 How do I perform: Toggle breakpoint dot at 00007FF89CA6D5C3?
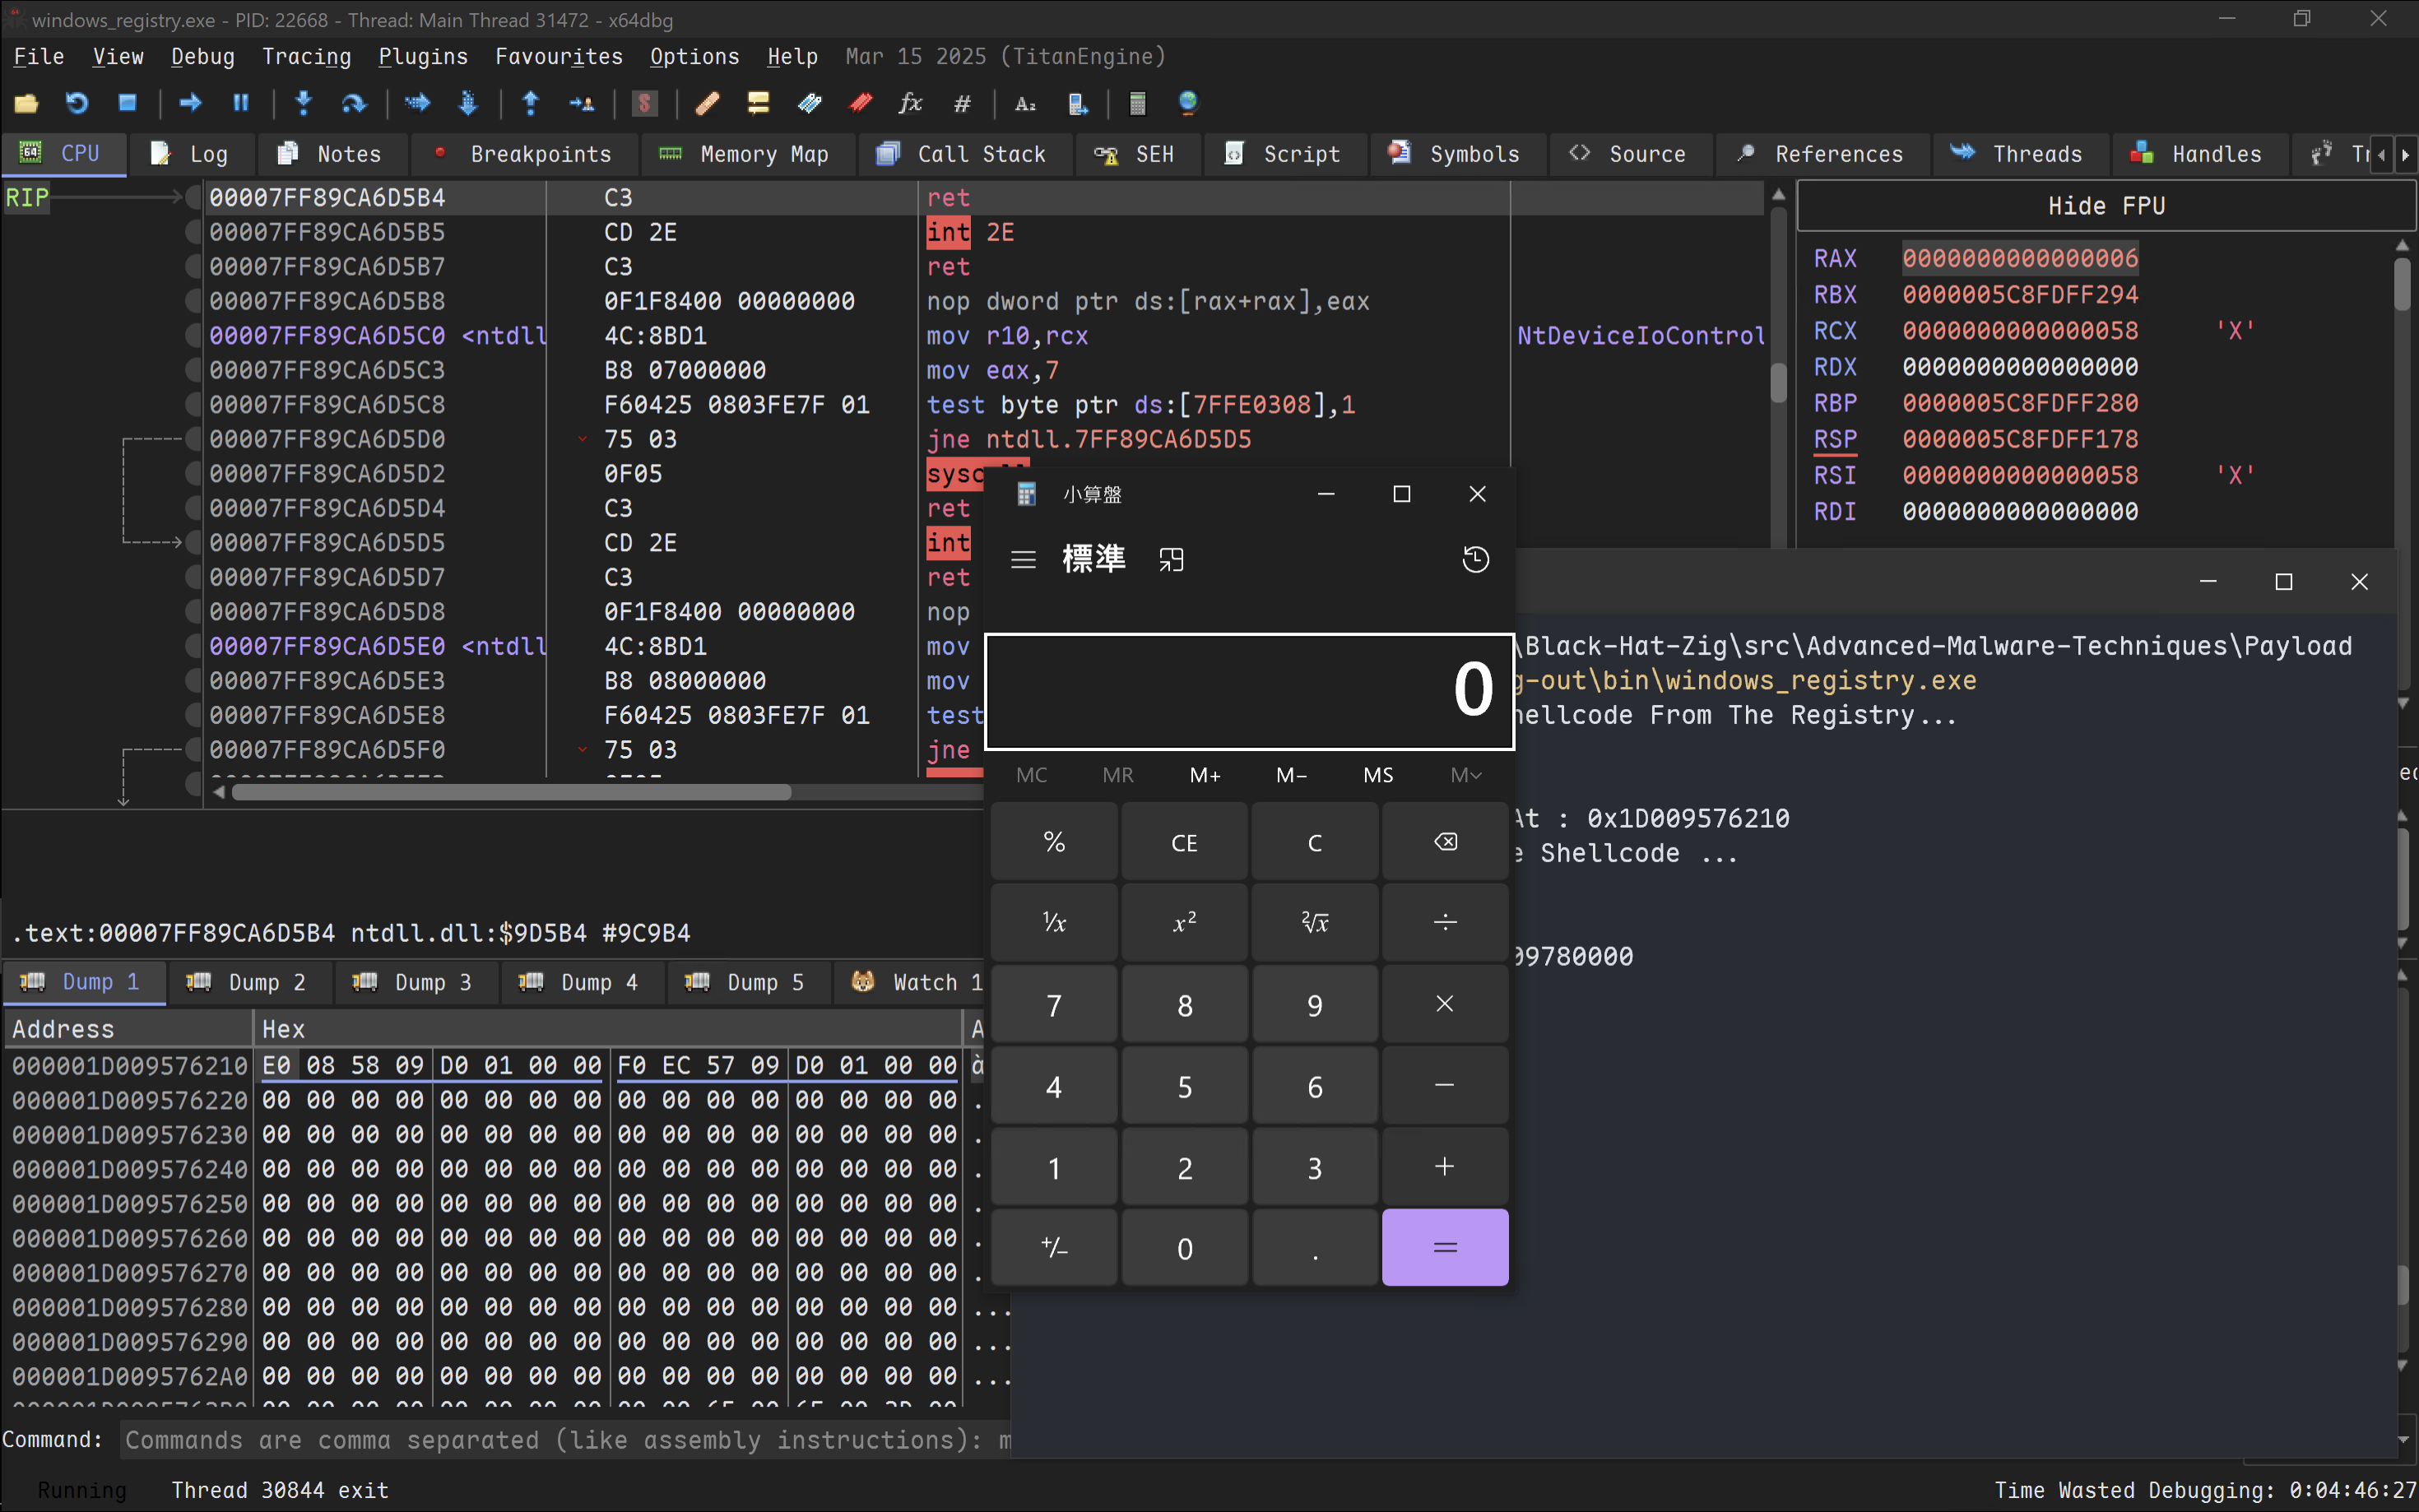193,370
